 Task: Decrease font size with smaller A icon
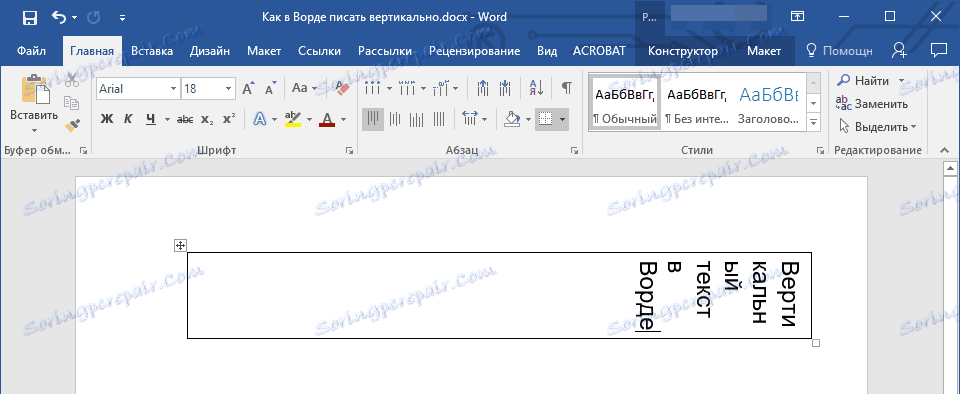271,89
